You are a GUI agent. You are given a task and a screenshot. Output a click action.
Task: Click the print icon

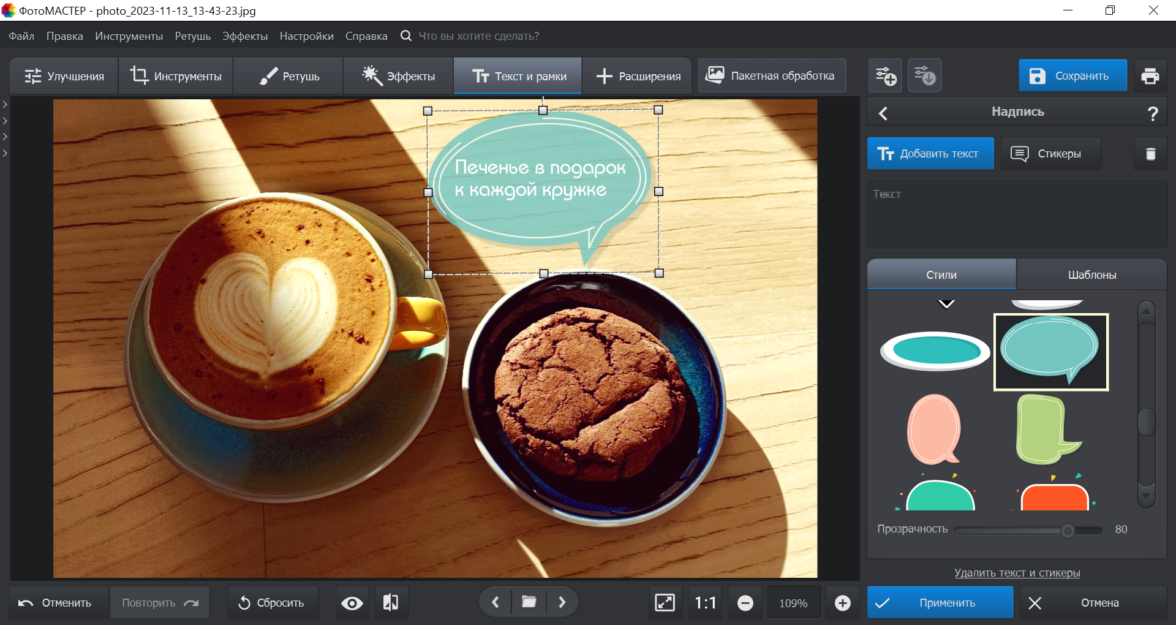(x=1150, y=76)
